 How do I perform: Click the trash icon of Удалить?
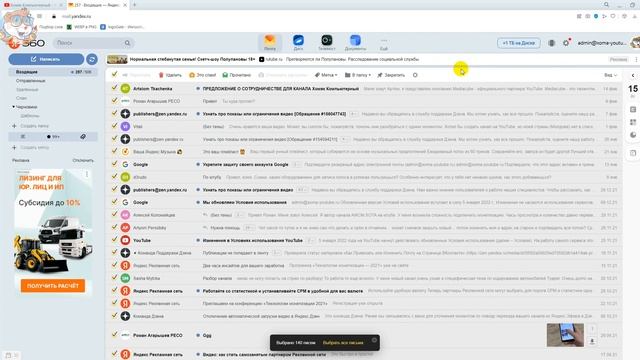tap(161, 75)
